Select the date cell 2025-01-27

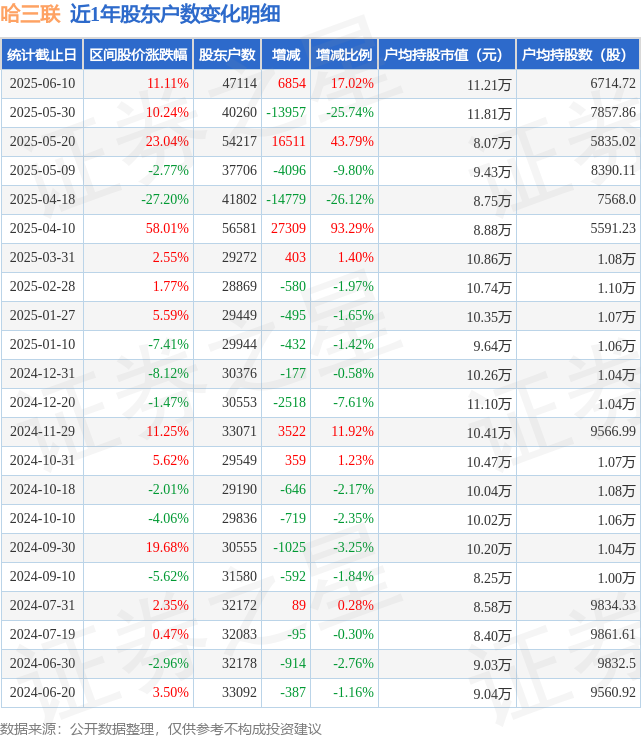click(x=42, y=315)
